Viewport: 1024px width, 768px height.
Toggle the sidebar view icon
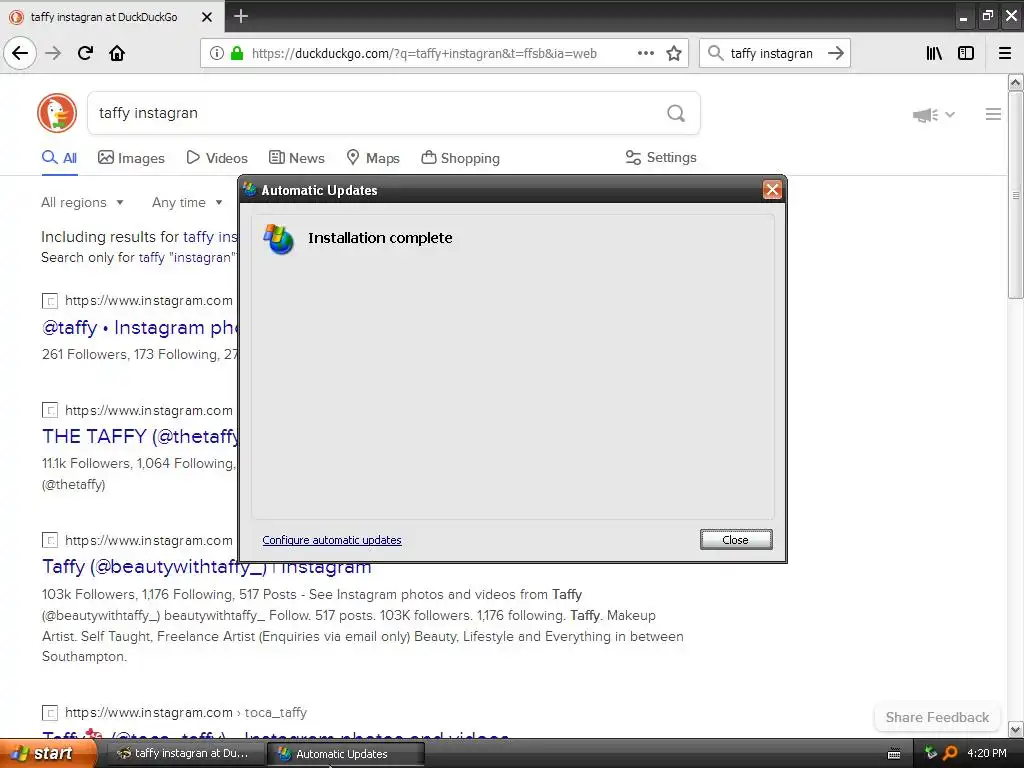(x=966, y=54)
